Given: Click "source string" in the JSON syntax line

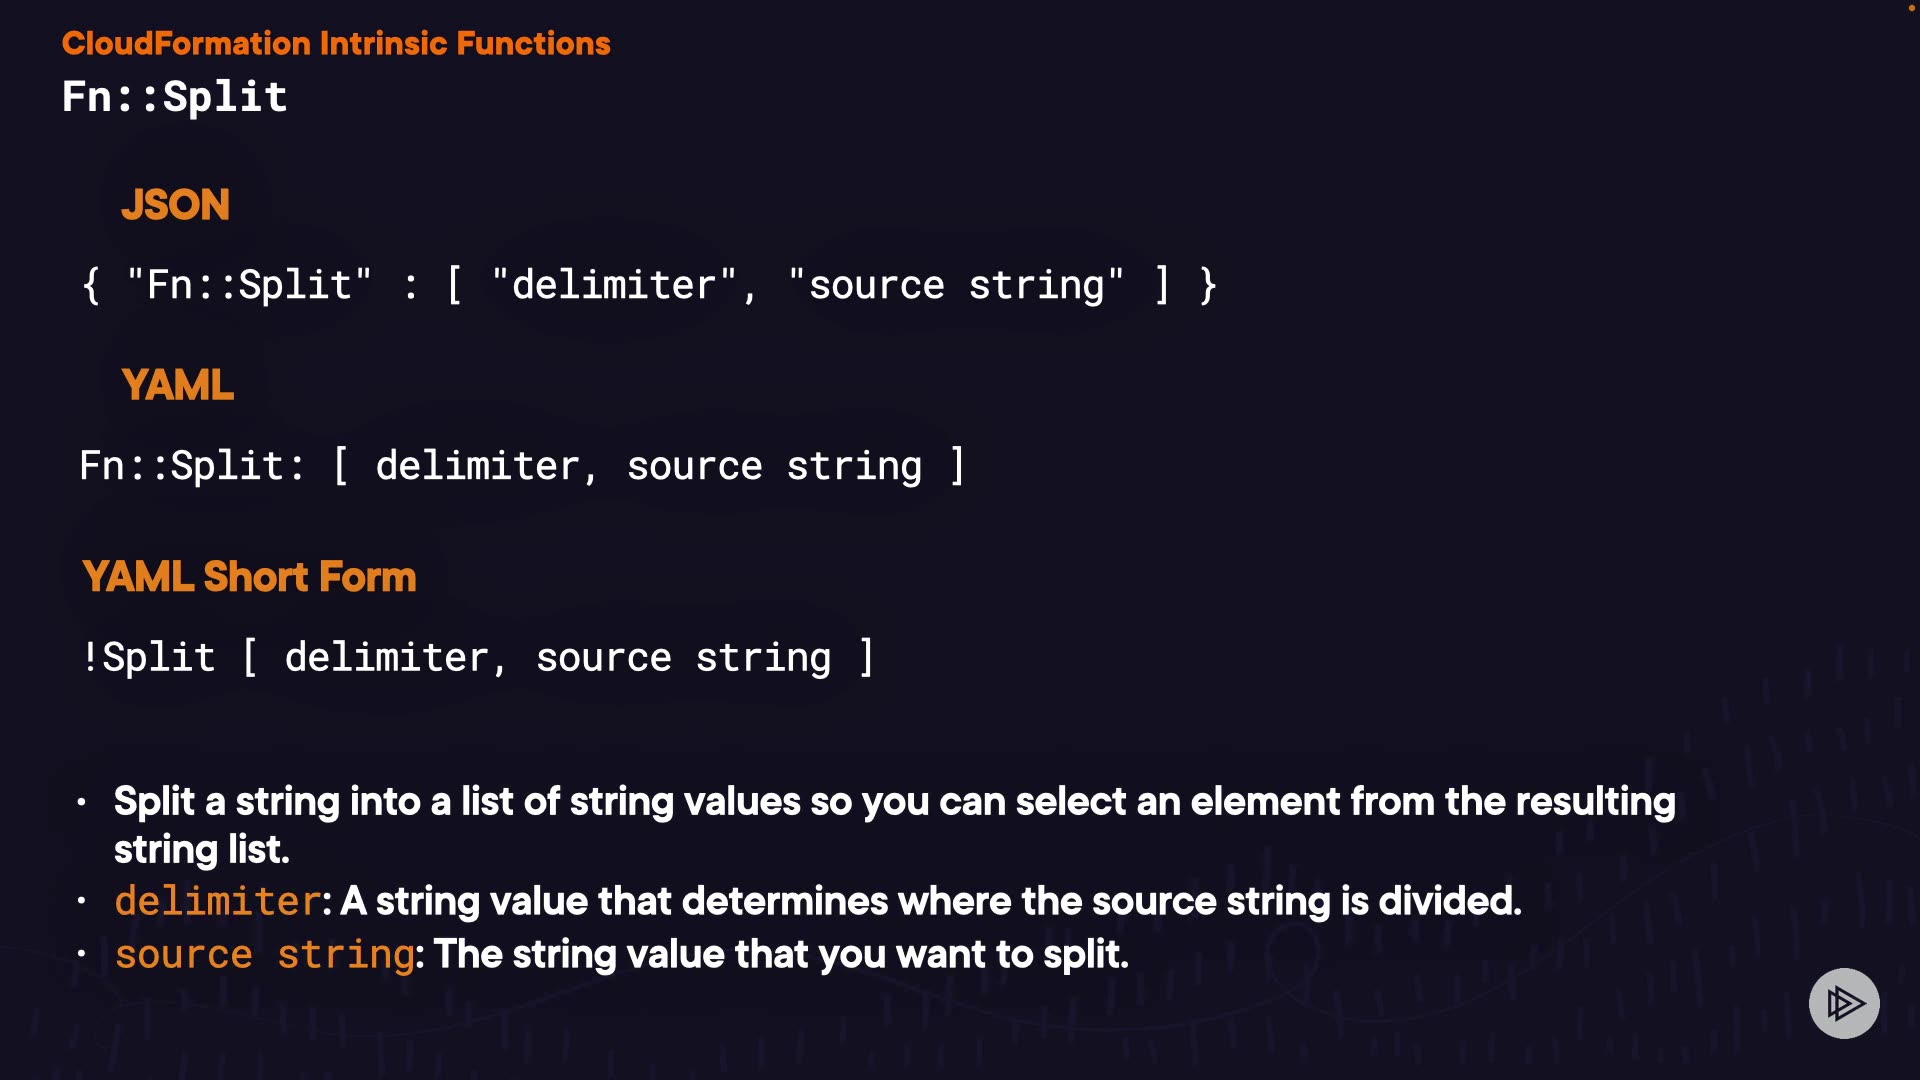Looking at the screenshot, I should [x=956, y=285].
